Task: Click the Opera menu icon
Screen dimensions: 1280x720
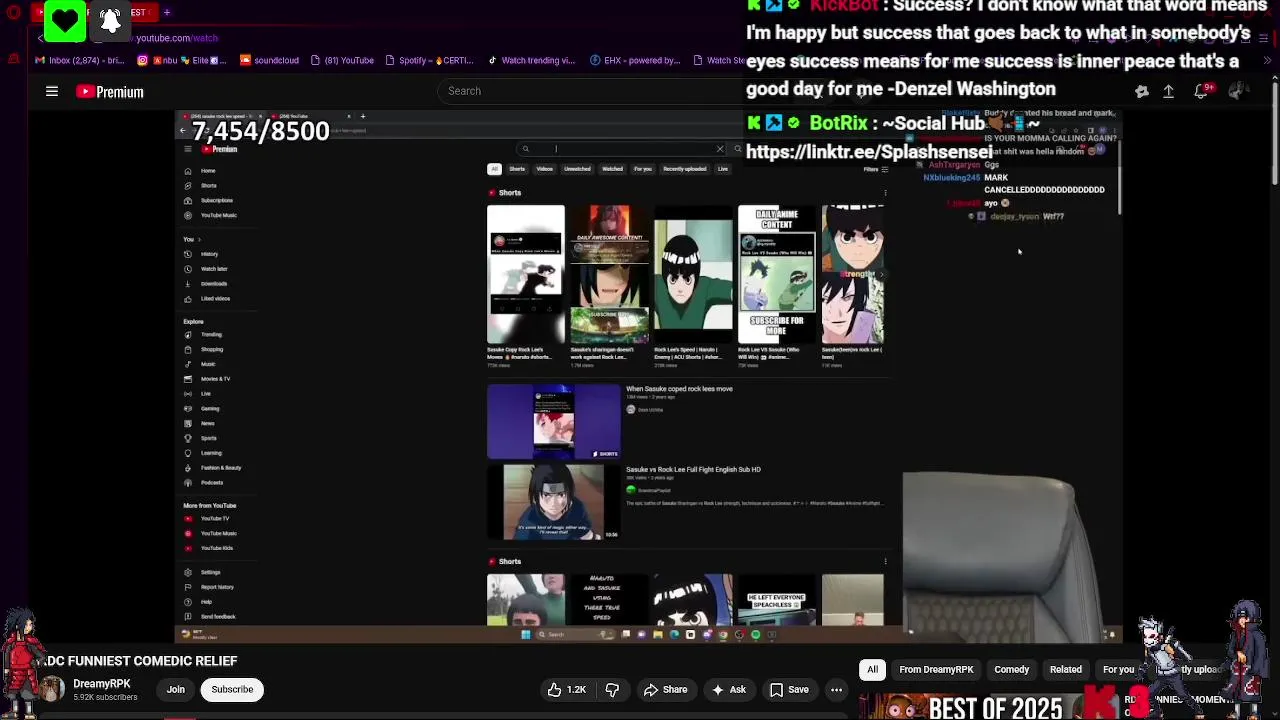Action: click(14, 12)
